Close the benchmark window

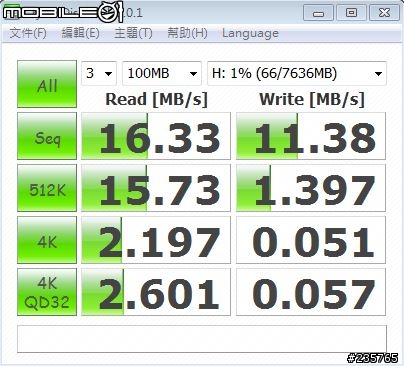(384, 13)
